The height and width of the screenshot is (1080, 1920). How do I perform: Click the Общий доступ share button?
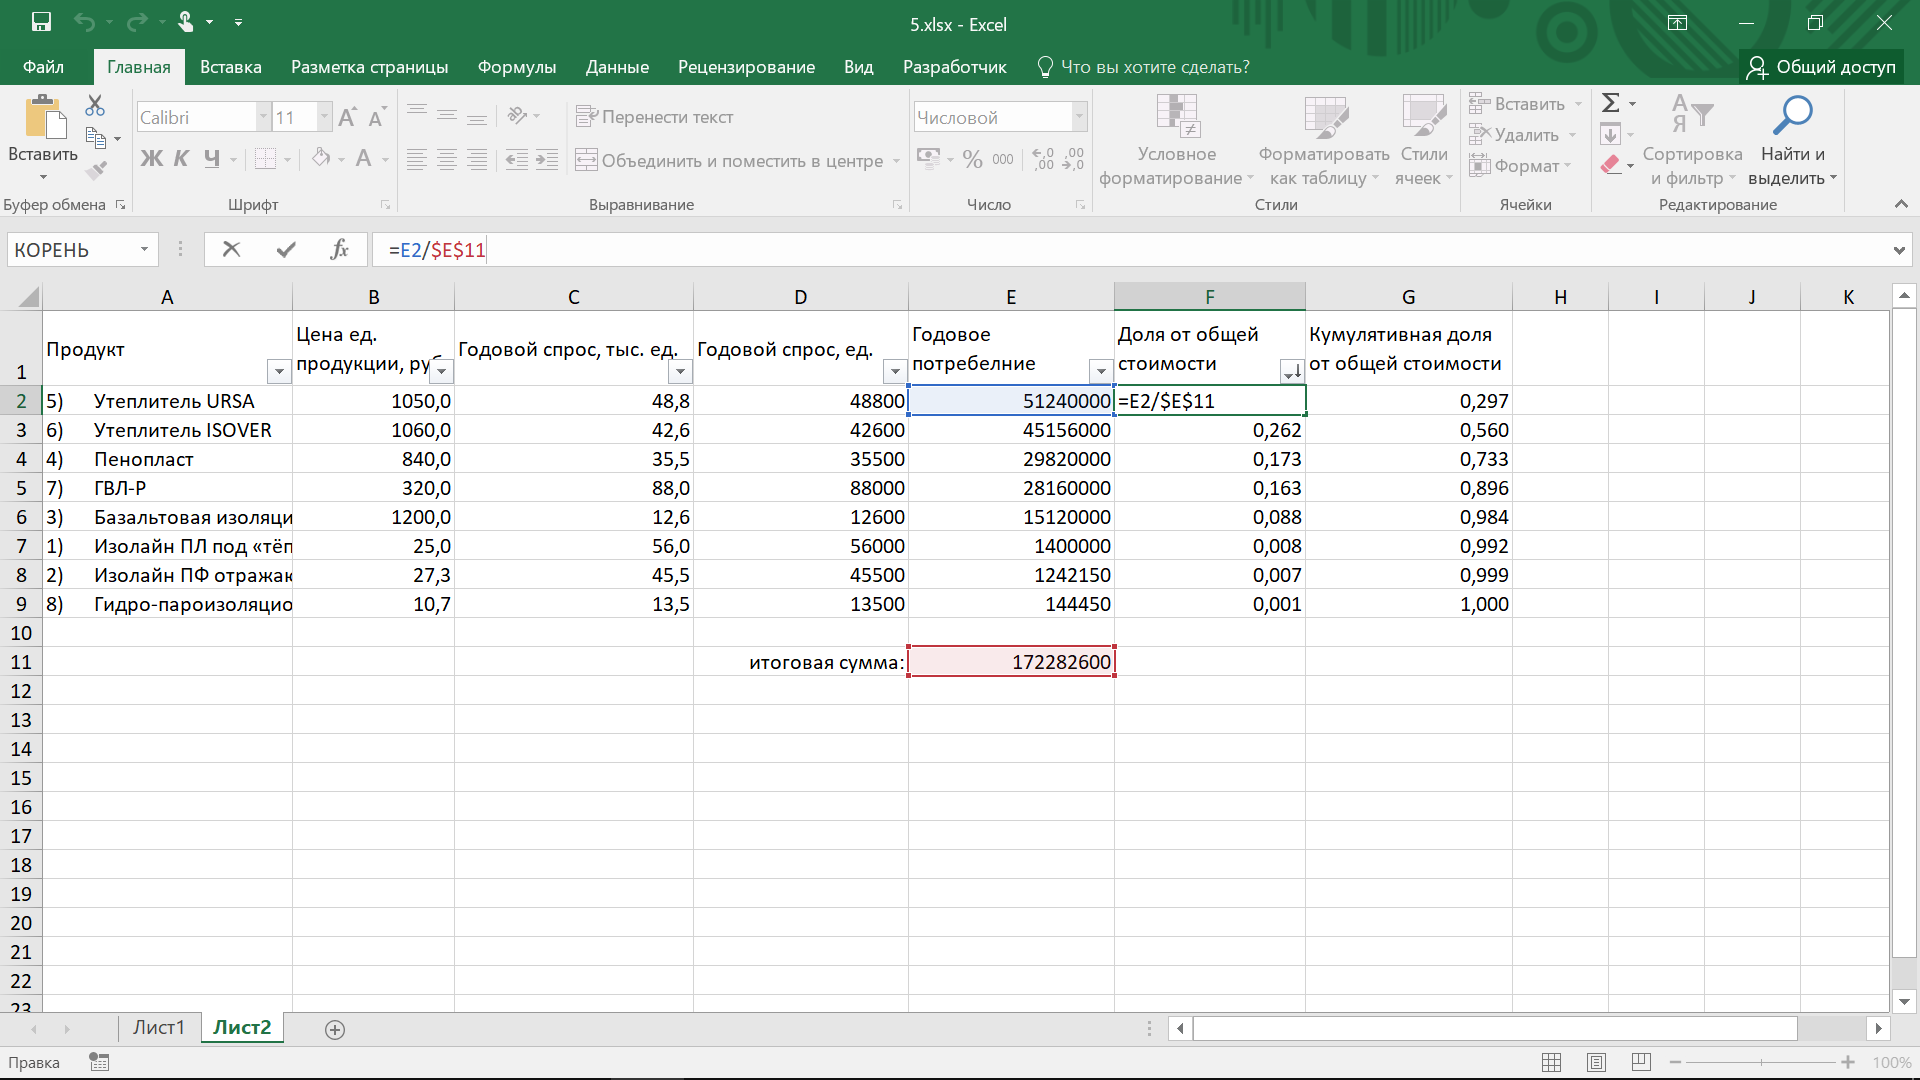pyautogui.click(x=1821, y=67)
